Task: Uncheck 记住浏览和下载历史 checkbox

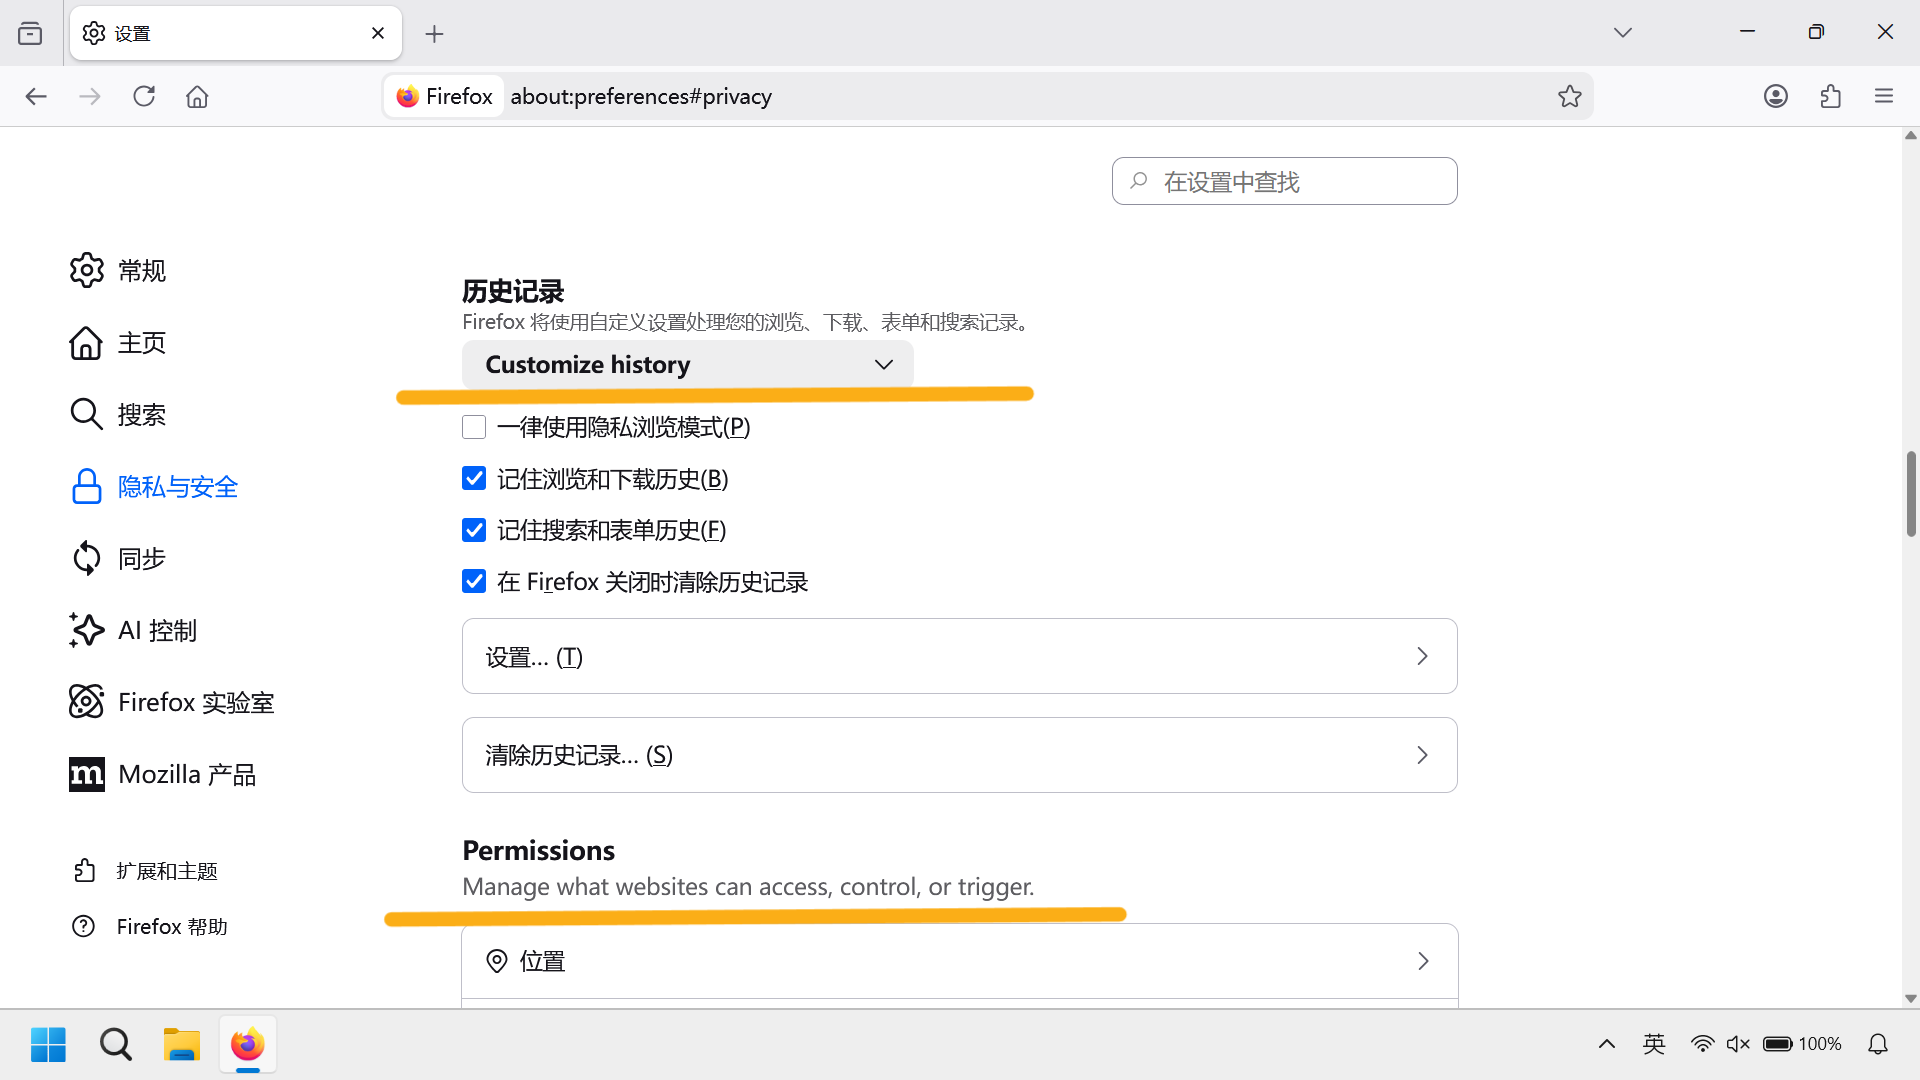Action: click(474, 479)
